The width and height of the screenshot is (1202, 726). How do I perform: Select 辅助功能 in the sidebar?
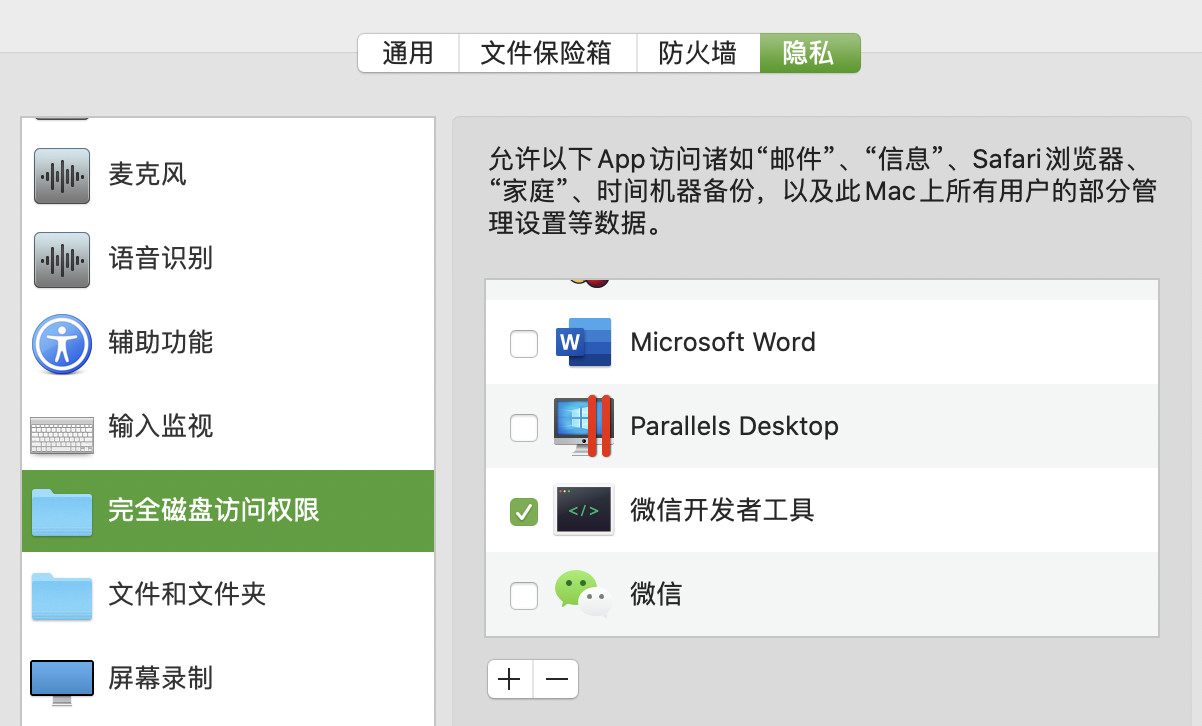(228, 343)
